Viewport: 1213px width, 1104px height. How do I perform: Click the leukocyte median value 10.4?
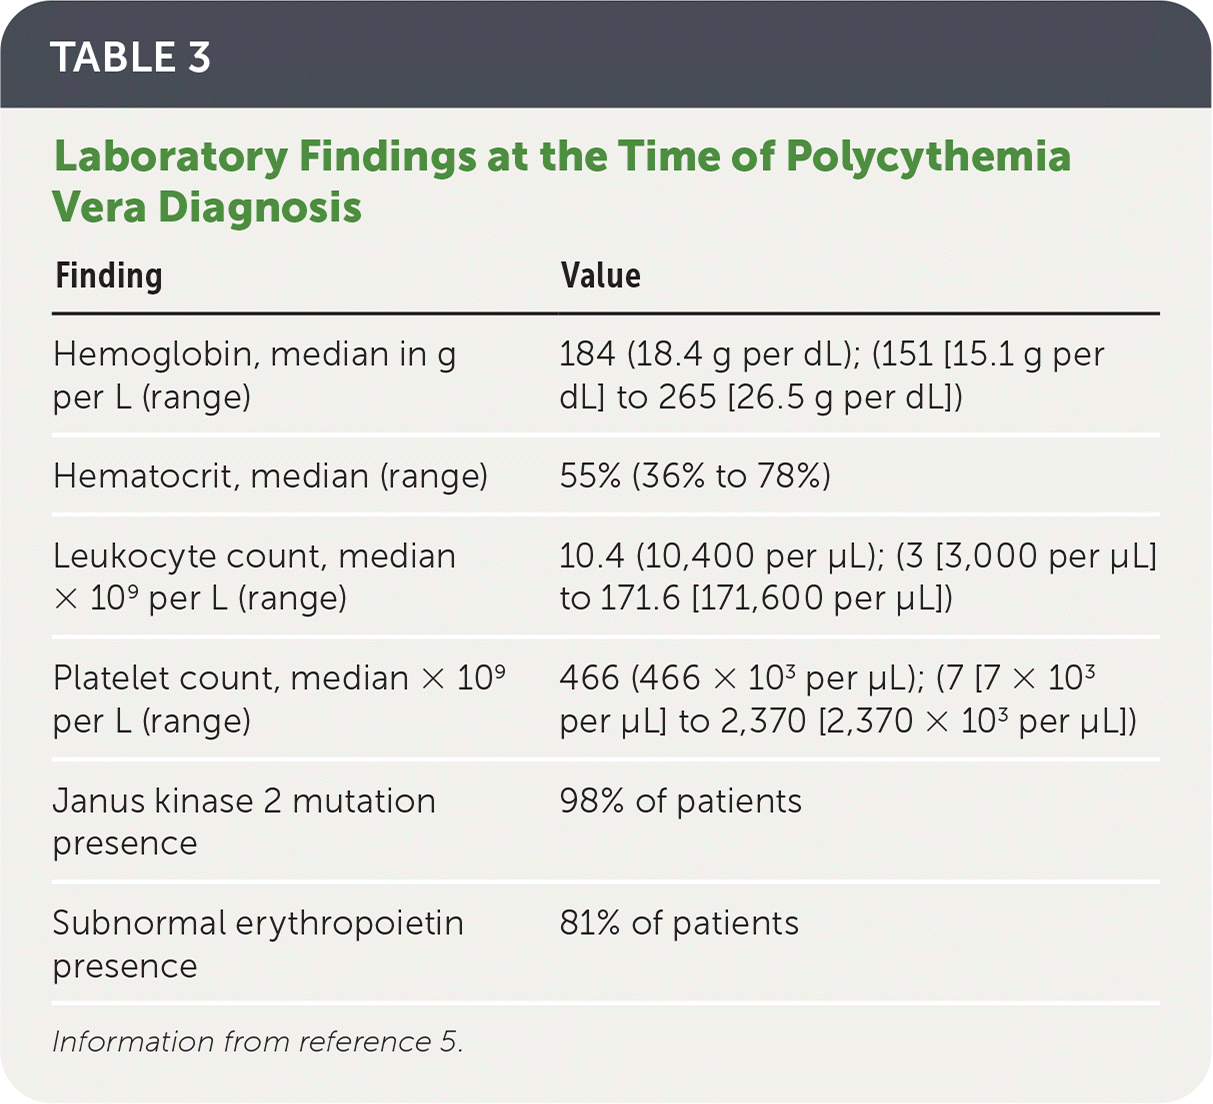592,557
